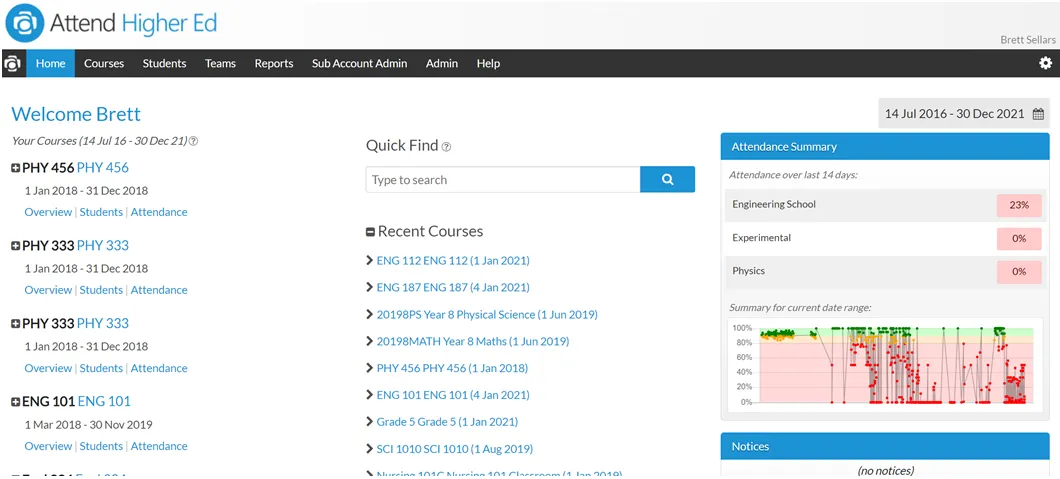Click the Physics row label
Screen dimensions: 1060x479
(x=748, y=271)
